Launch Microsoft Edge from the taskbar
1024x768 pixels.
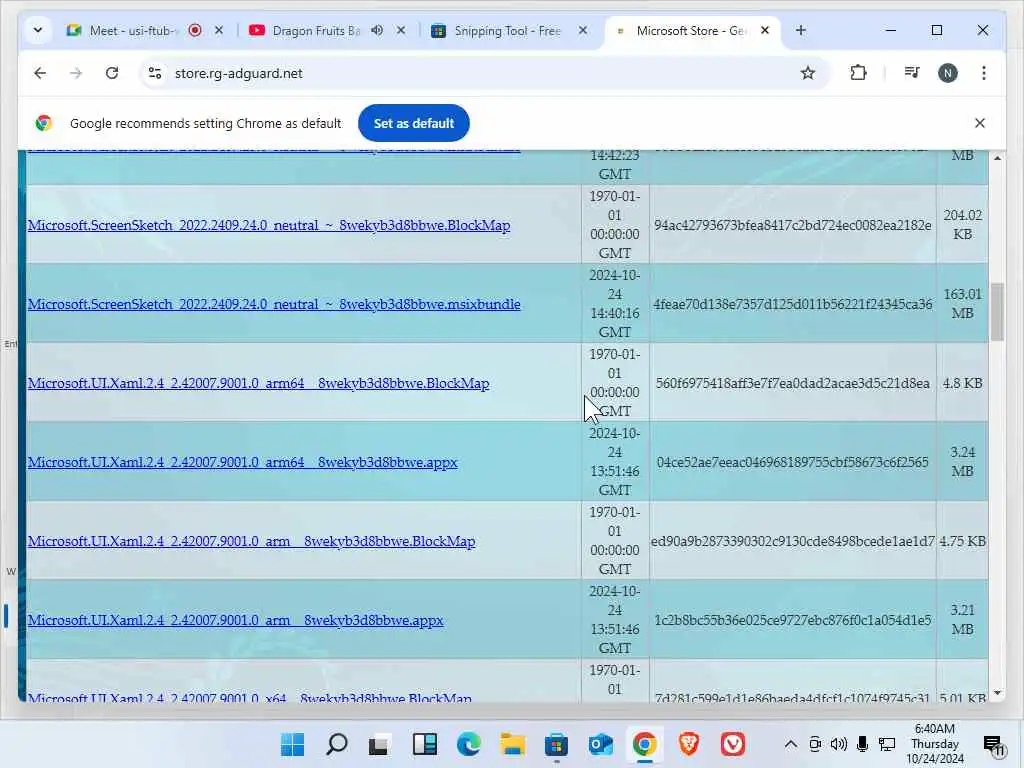click(468, 744)
